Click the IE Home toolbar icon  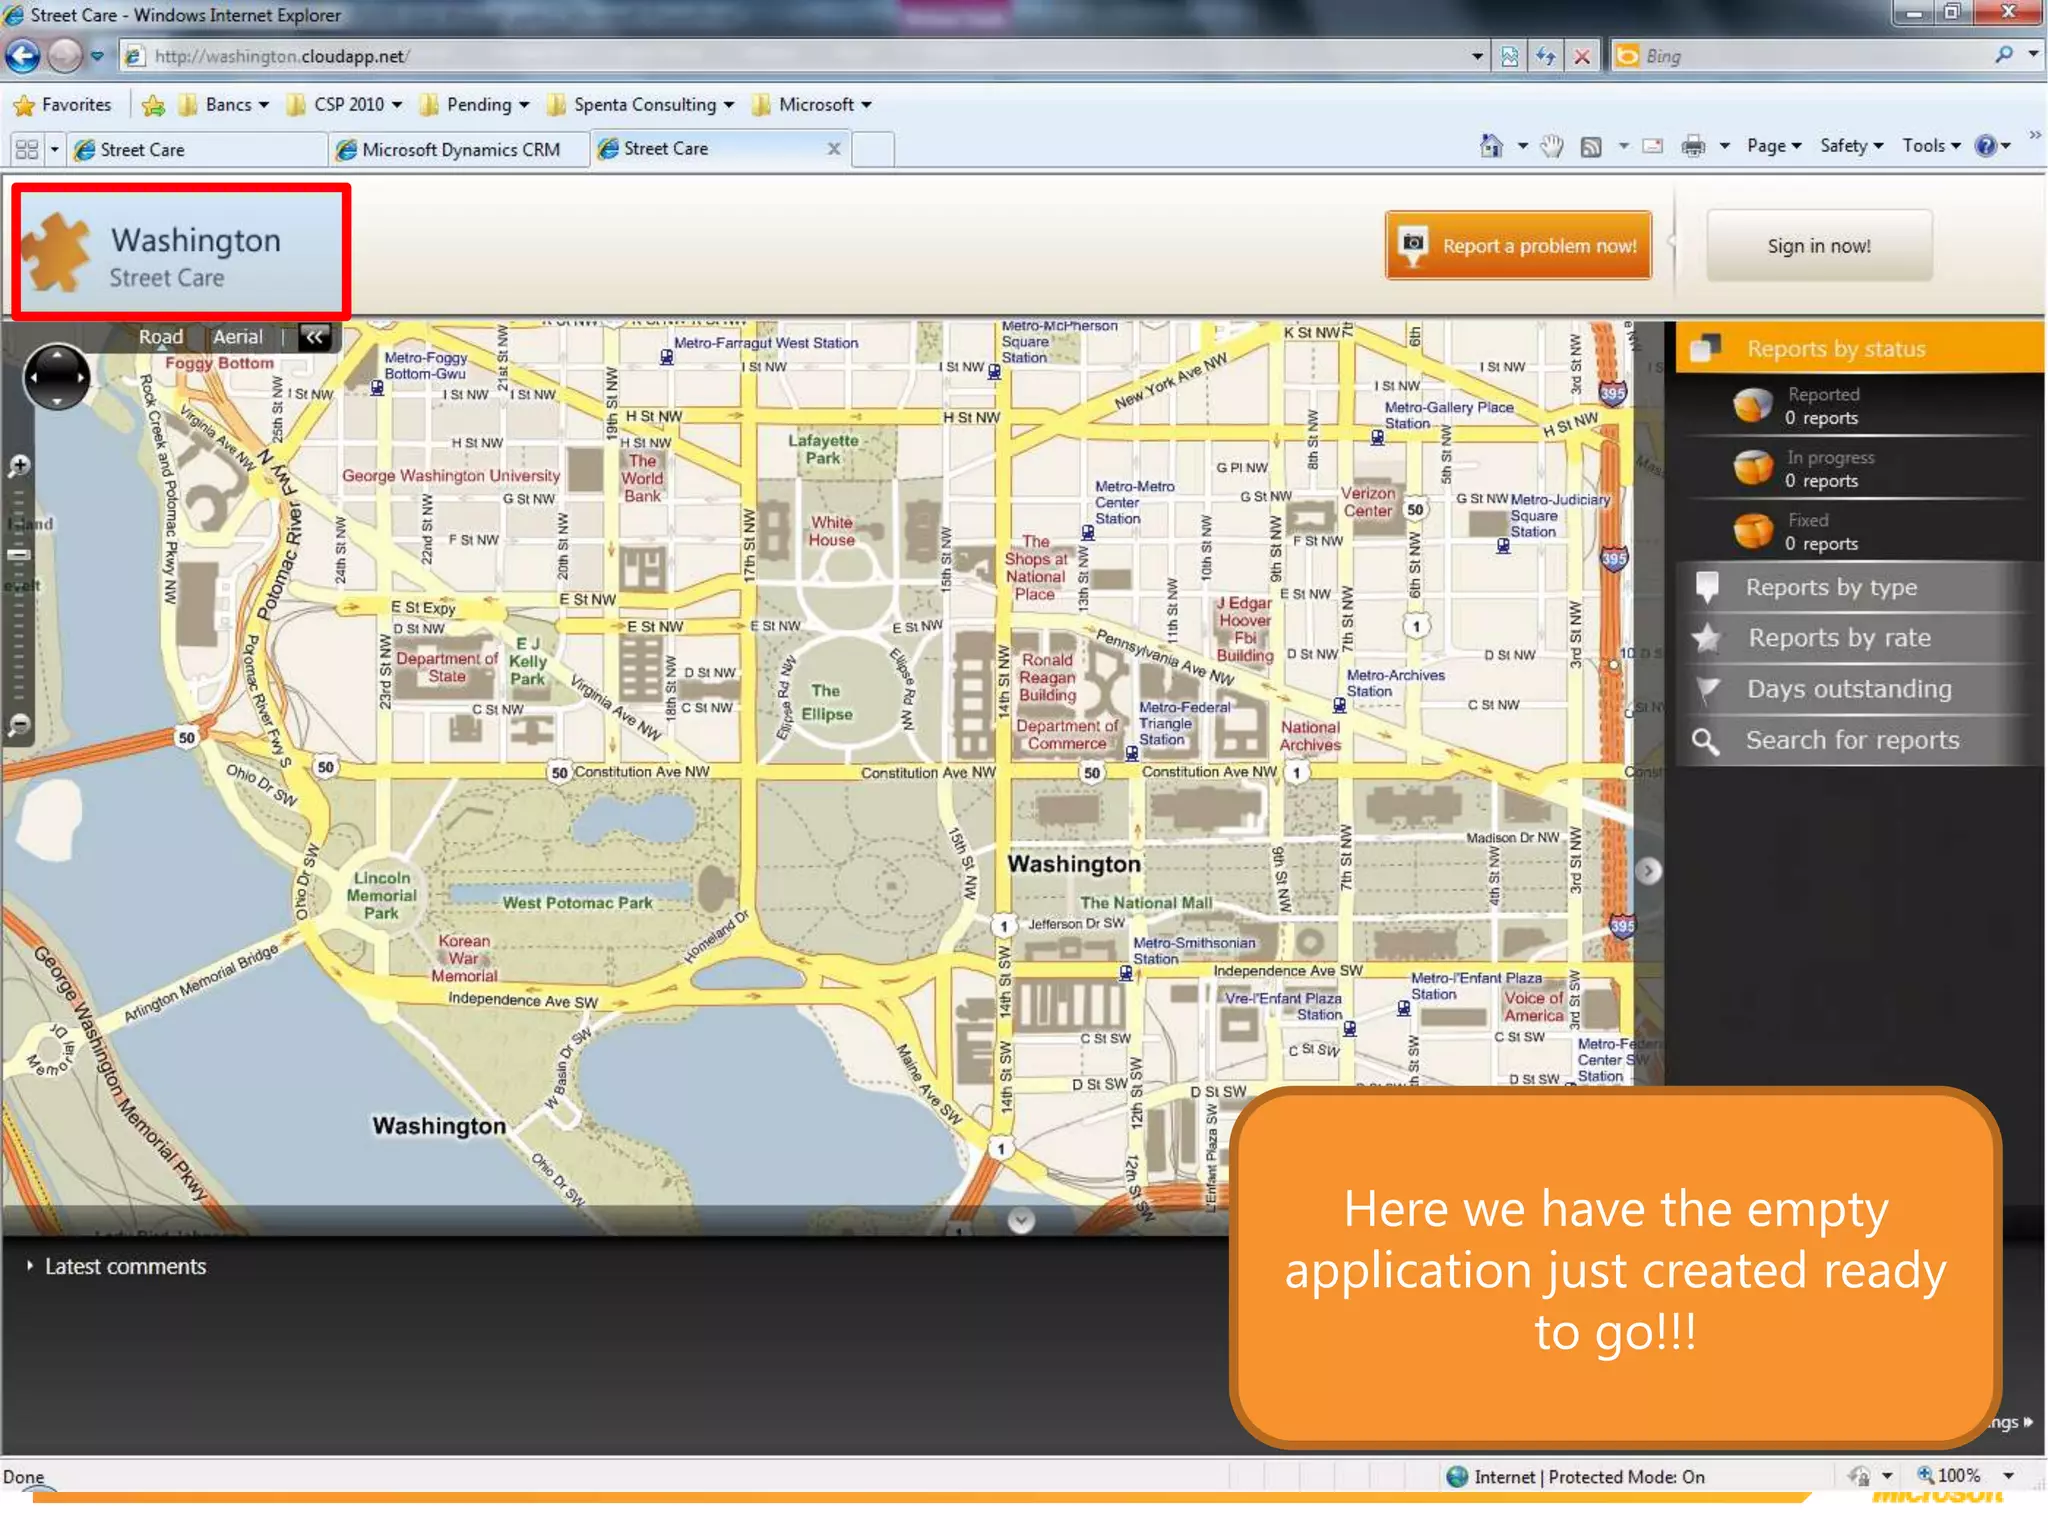click(1491, 147)
